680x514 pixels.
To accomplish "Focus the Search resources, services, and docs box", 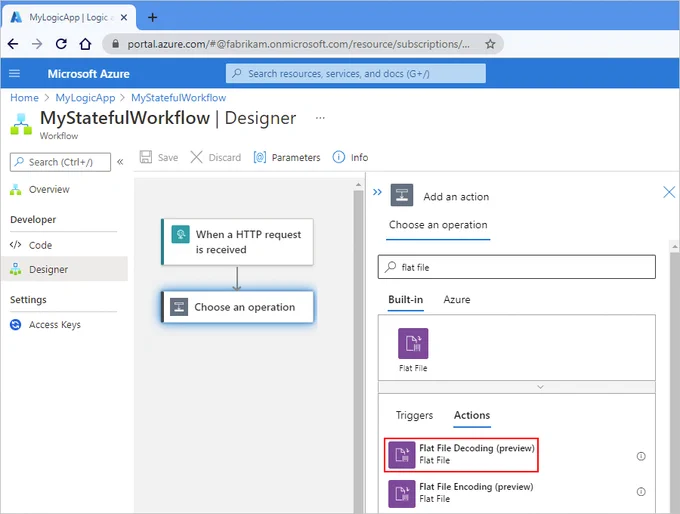I will (x=356, y=73).
